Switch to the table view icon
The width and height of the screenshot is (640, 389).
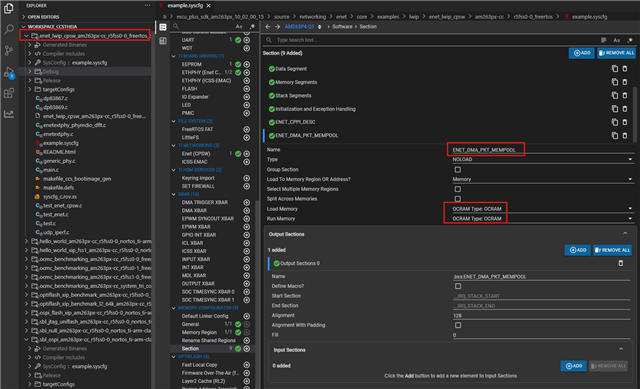pyautogui.click(x=163, y=27)
